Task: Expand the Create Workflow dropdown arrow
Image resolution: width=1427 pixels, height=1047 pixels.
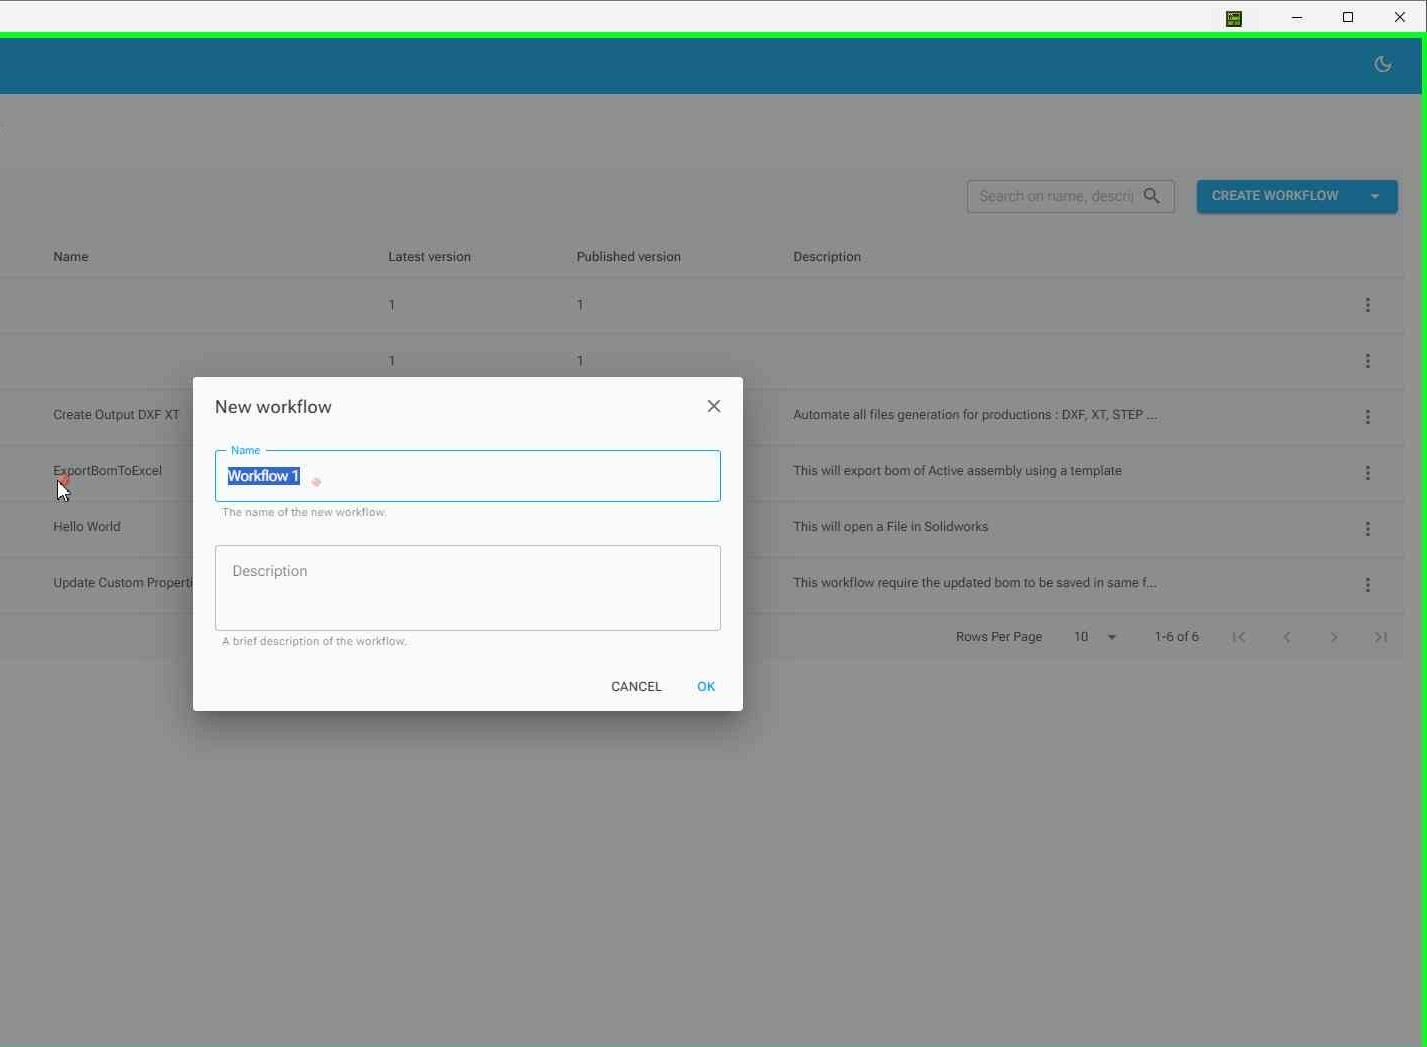Action: coord(1376,196)
